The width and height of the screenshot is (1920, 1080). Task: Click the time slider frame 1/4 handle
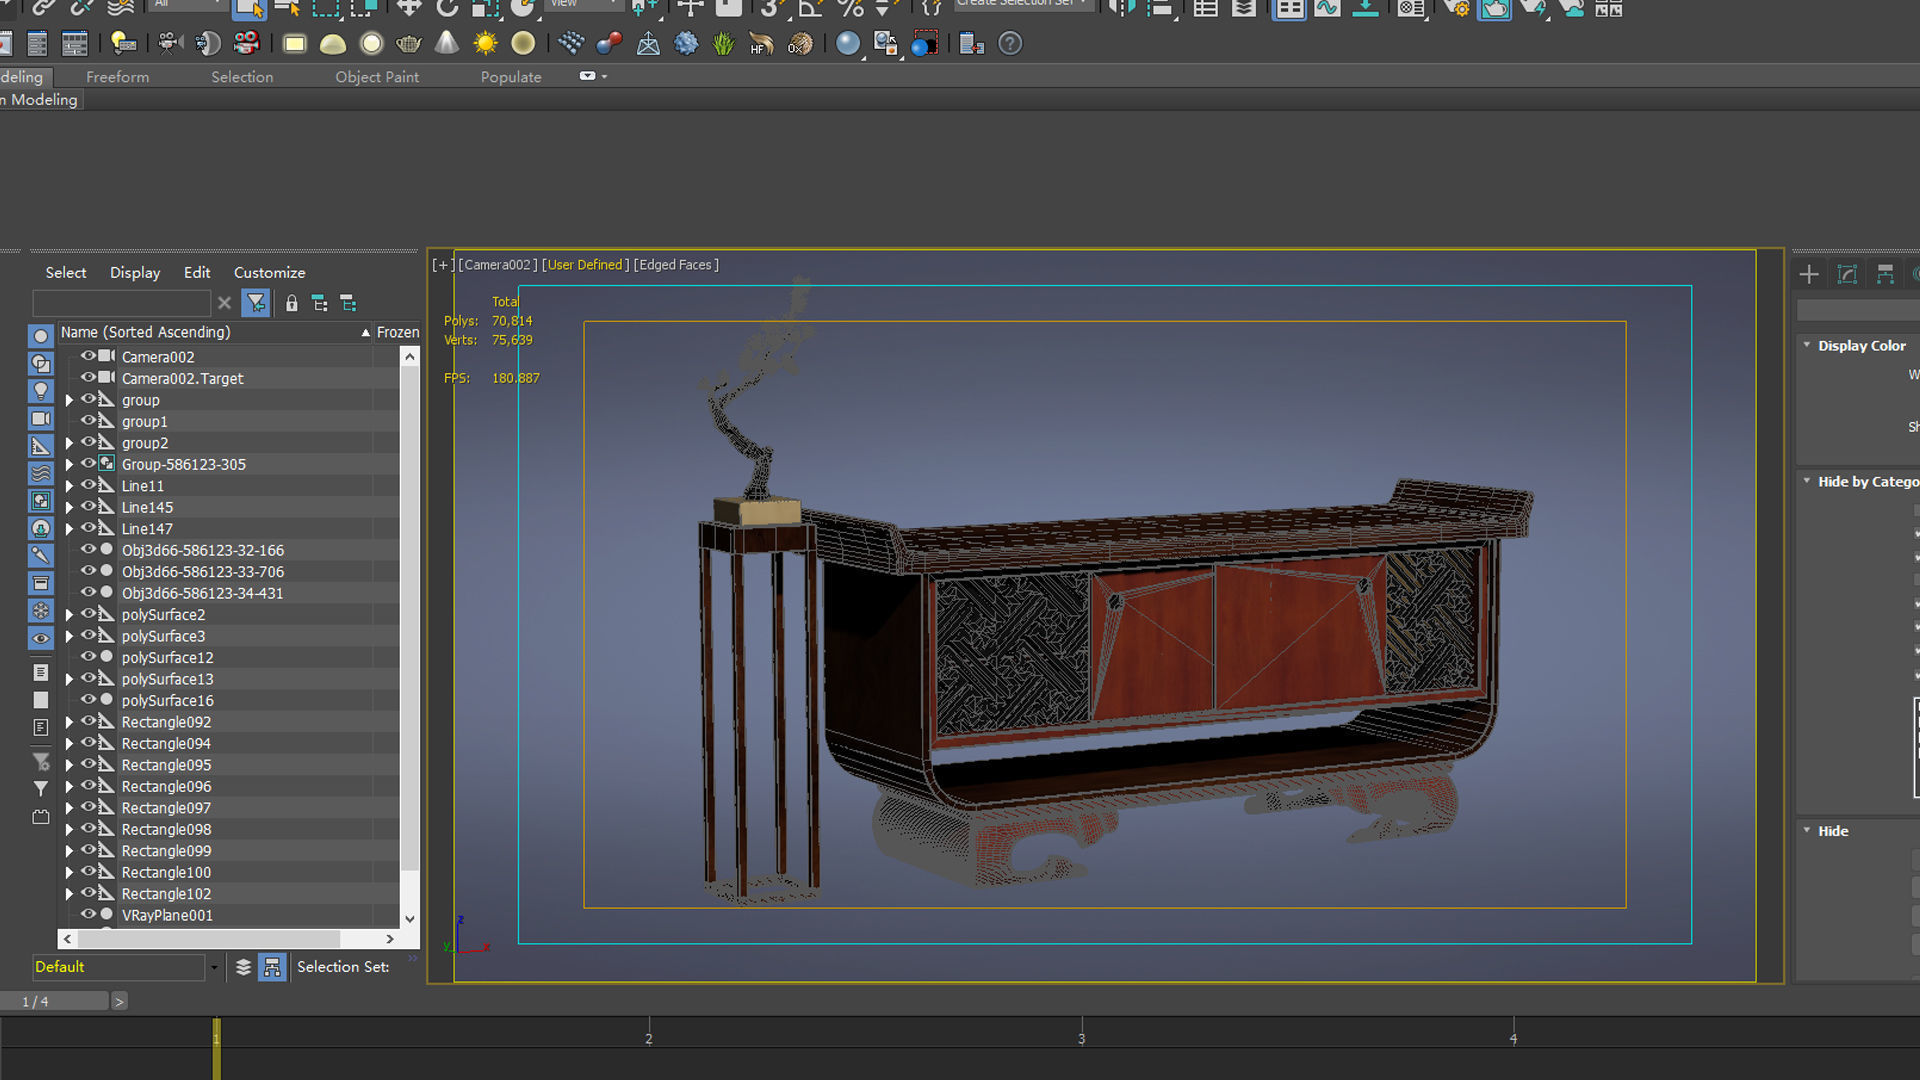click(x=54, y=1001)
